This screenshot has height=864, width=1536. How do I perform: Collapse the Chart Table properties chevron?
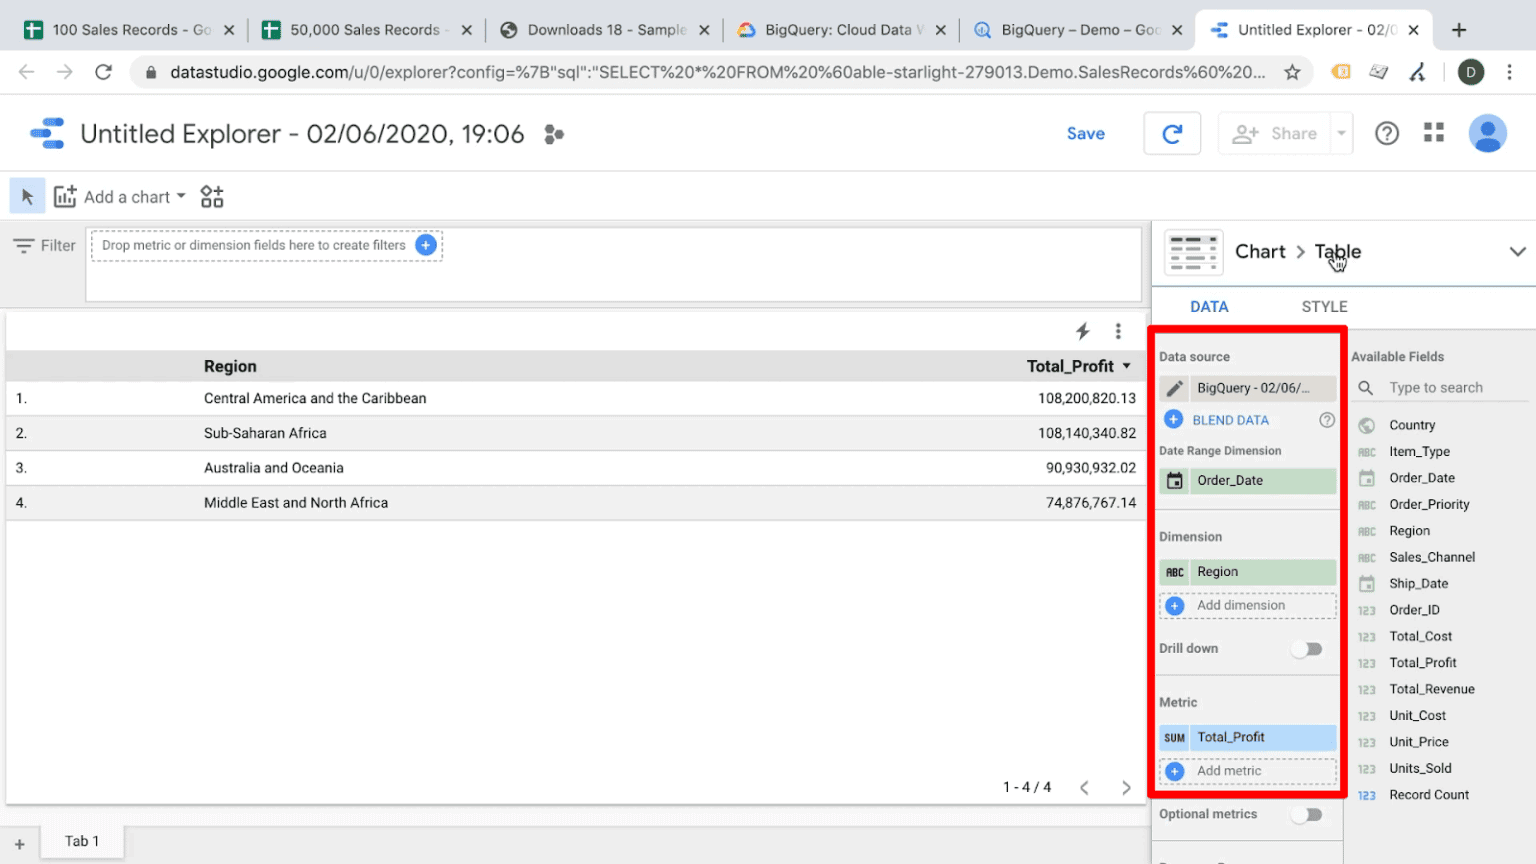pyautogui.click(x=1518, y=251)
